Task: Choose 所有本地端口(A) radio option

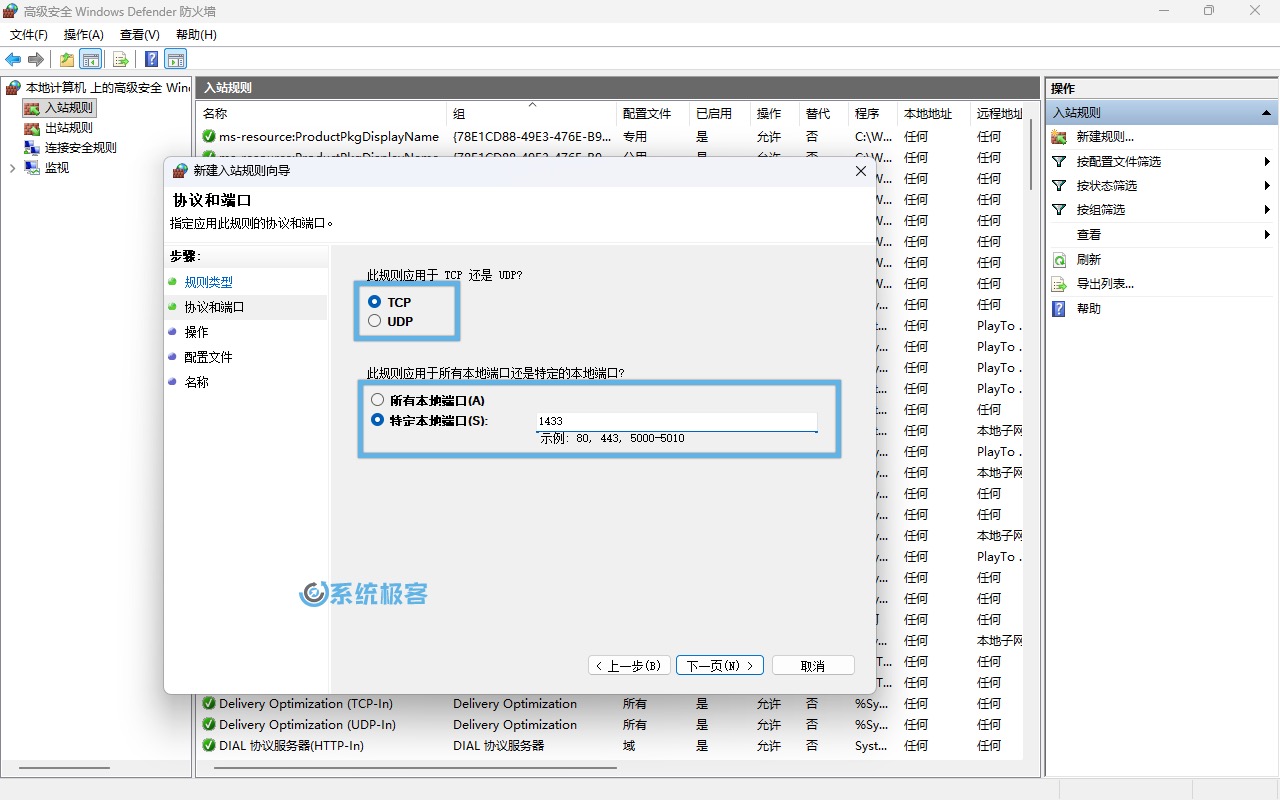Action: point(377,400)
